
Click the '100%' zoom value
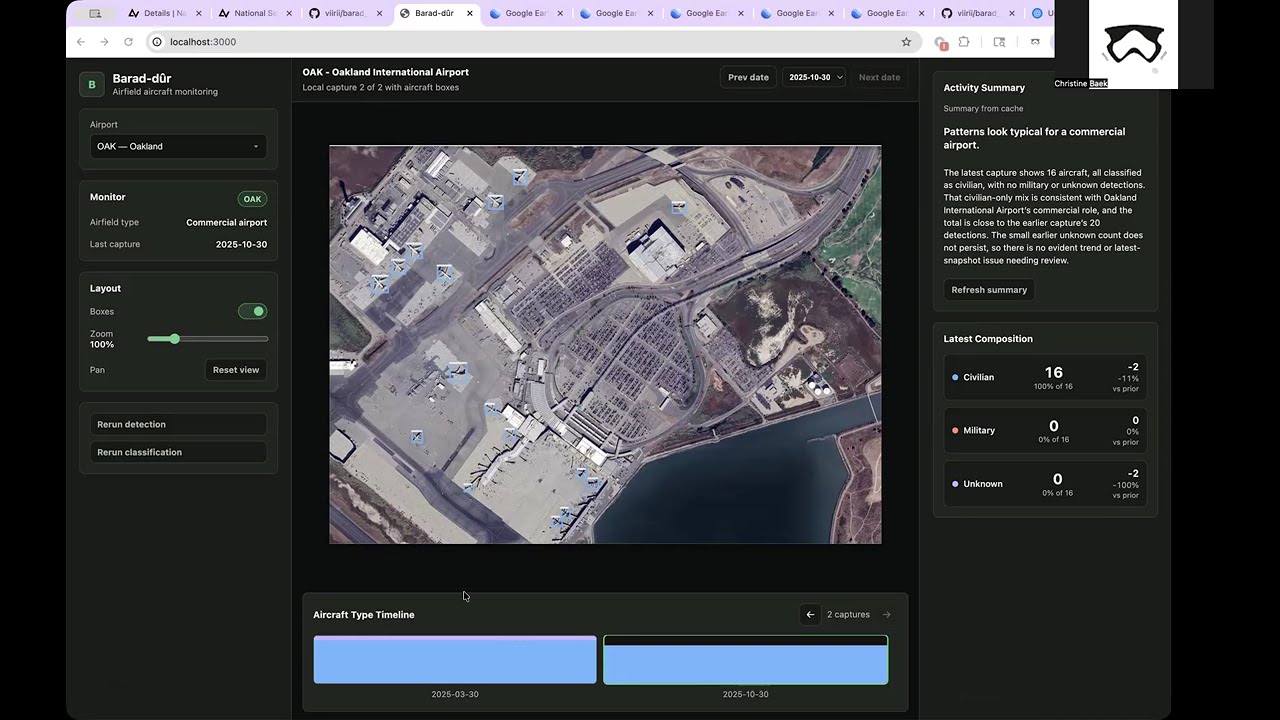point(102,345)
